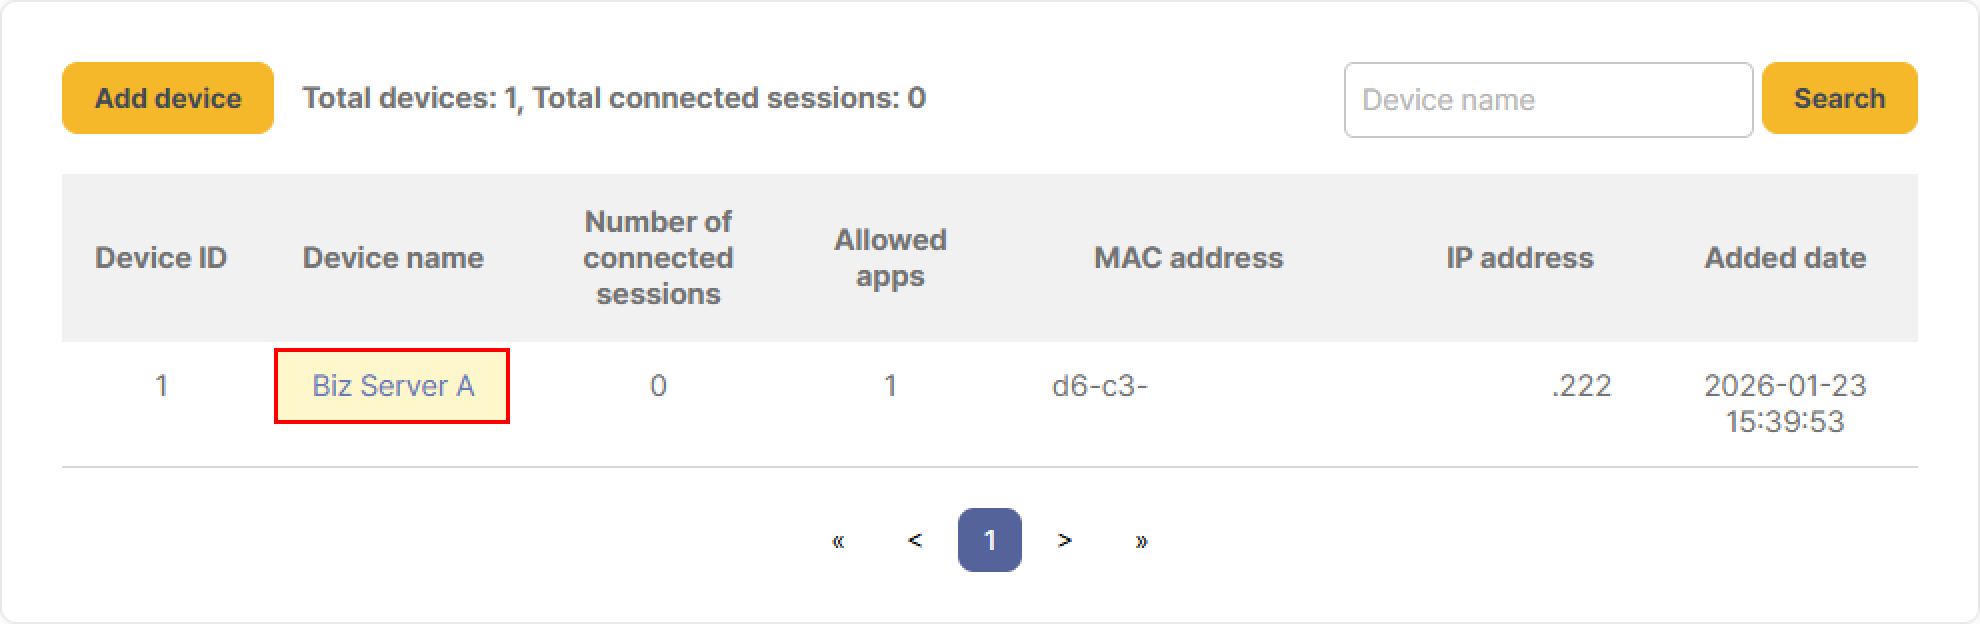Screen dimensions: 1980x624
Task: Click the IP address value ending .222
Action: point(1581,386)
